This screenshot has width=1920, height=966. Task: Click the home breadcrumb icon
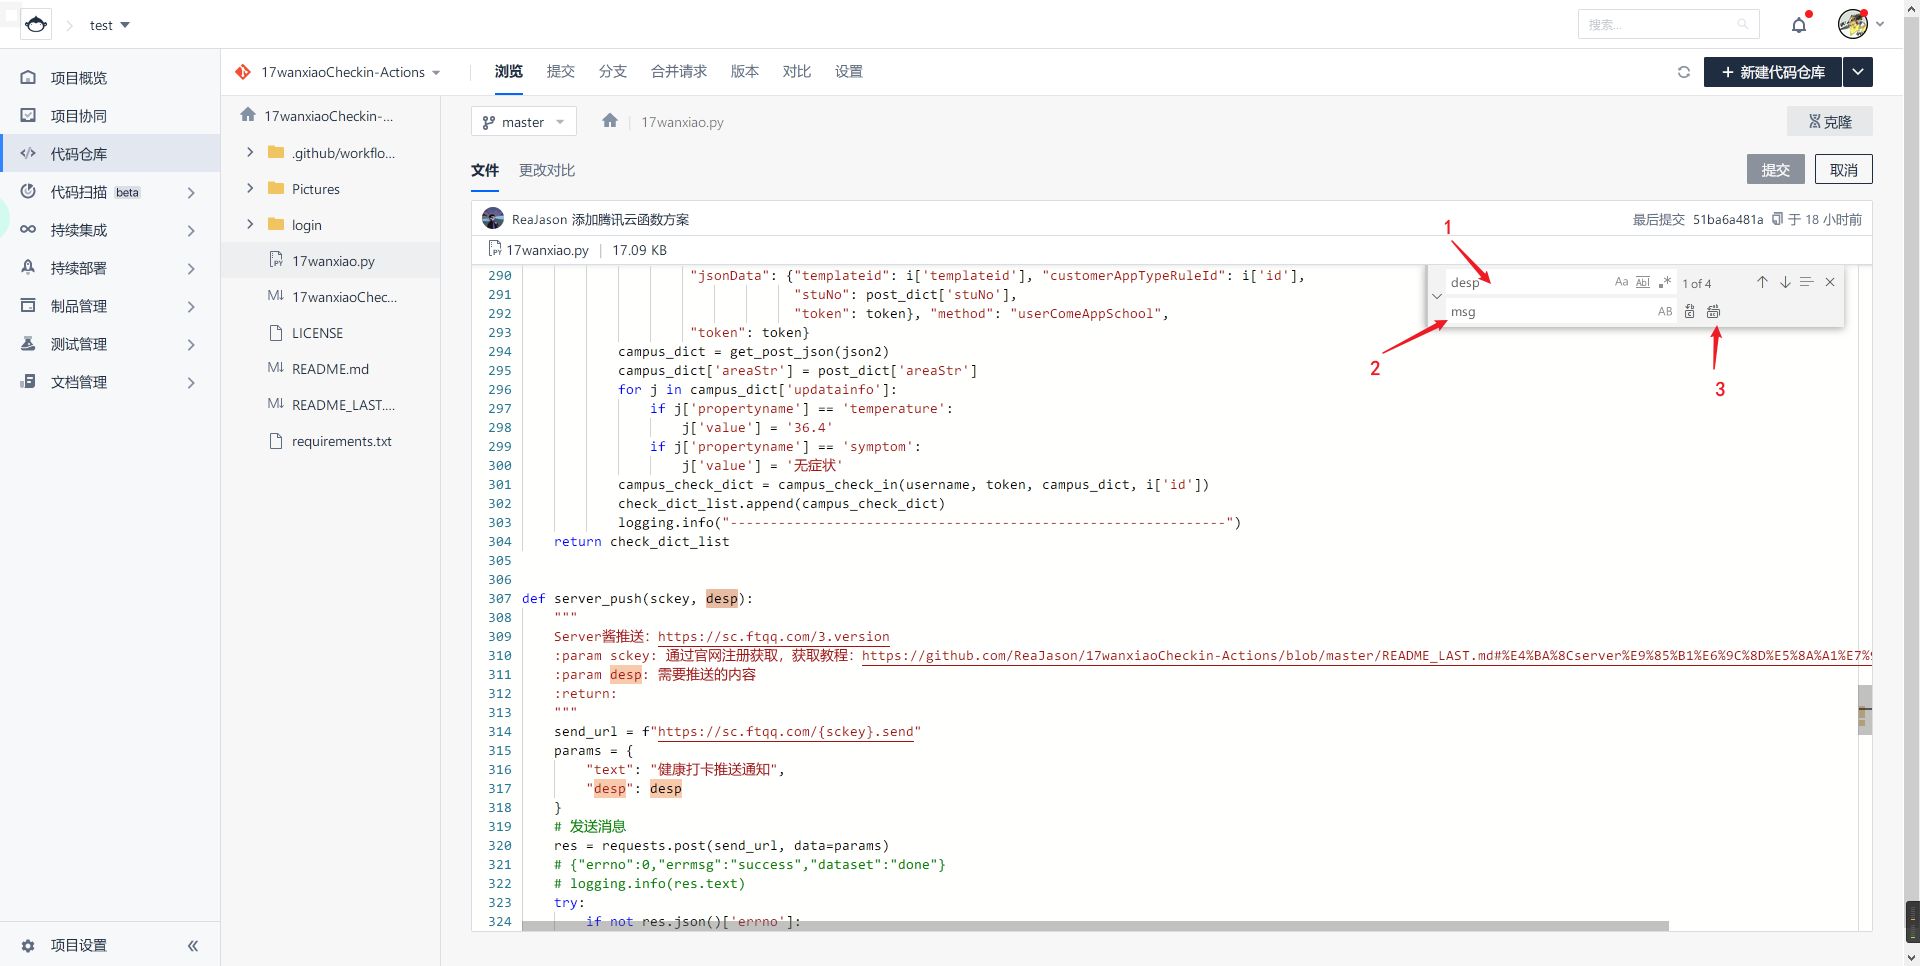610,121
